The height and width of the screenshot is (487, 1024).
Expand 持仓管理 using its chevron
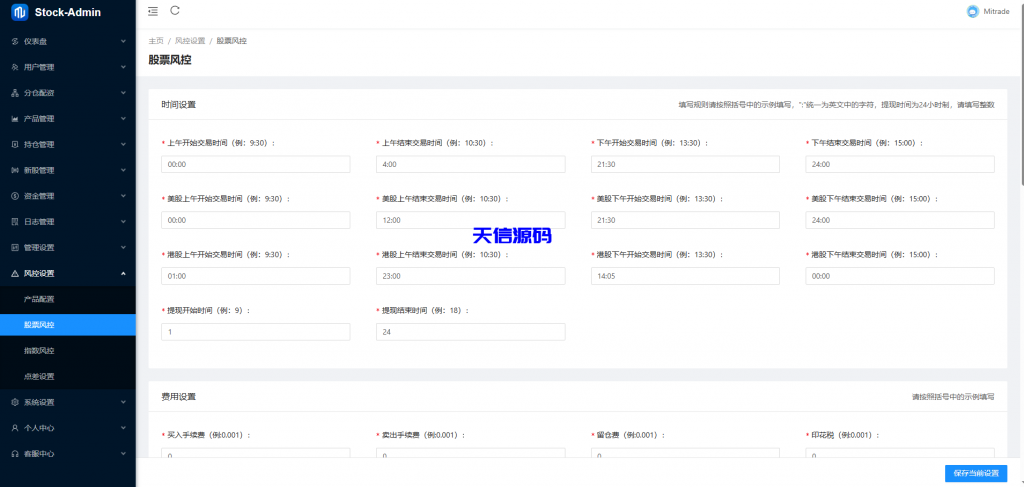pos(123,144)
